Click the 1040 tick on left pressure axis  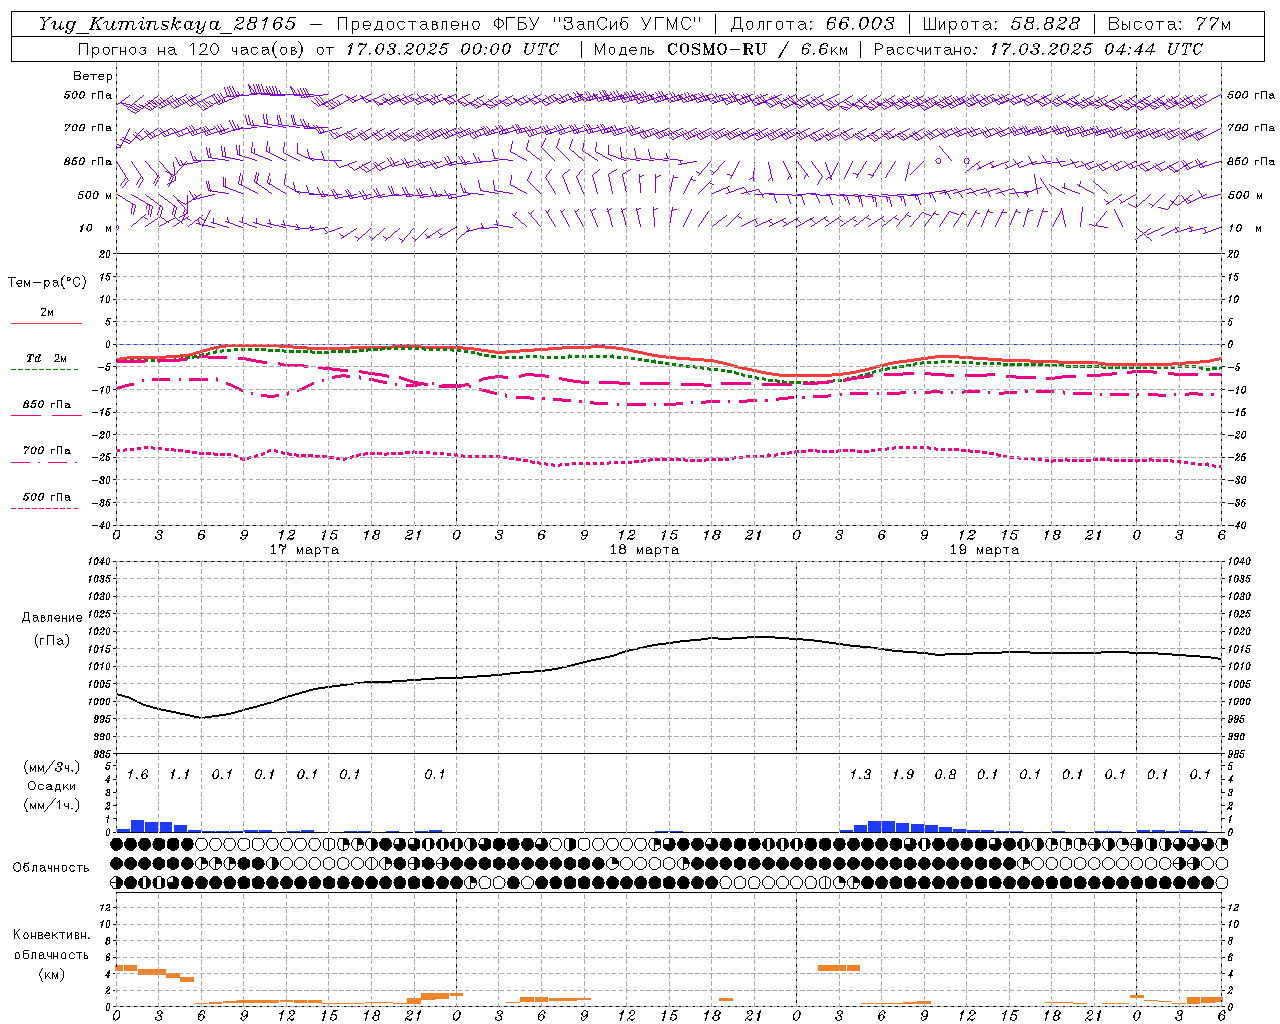point(100,562)
